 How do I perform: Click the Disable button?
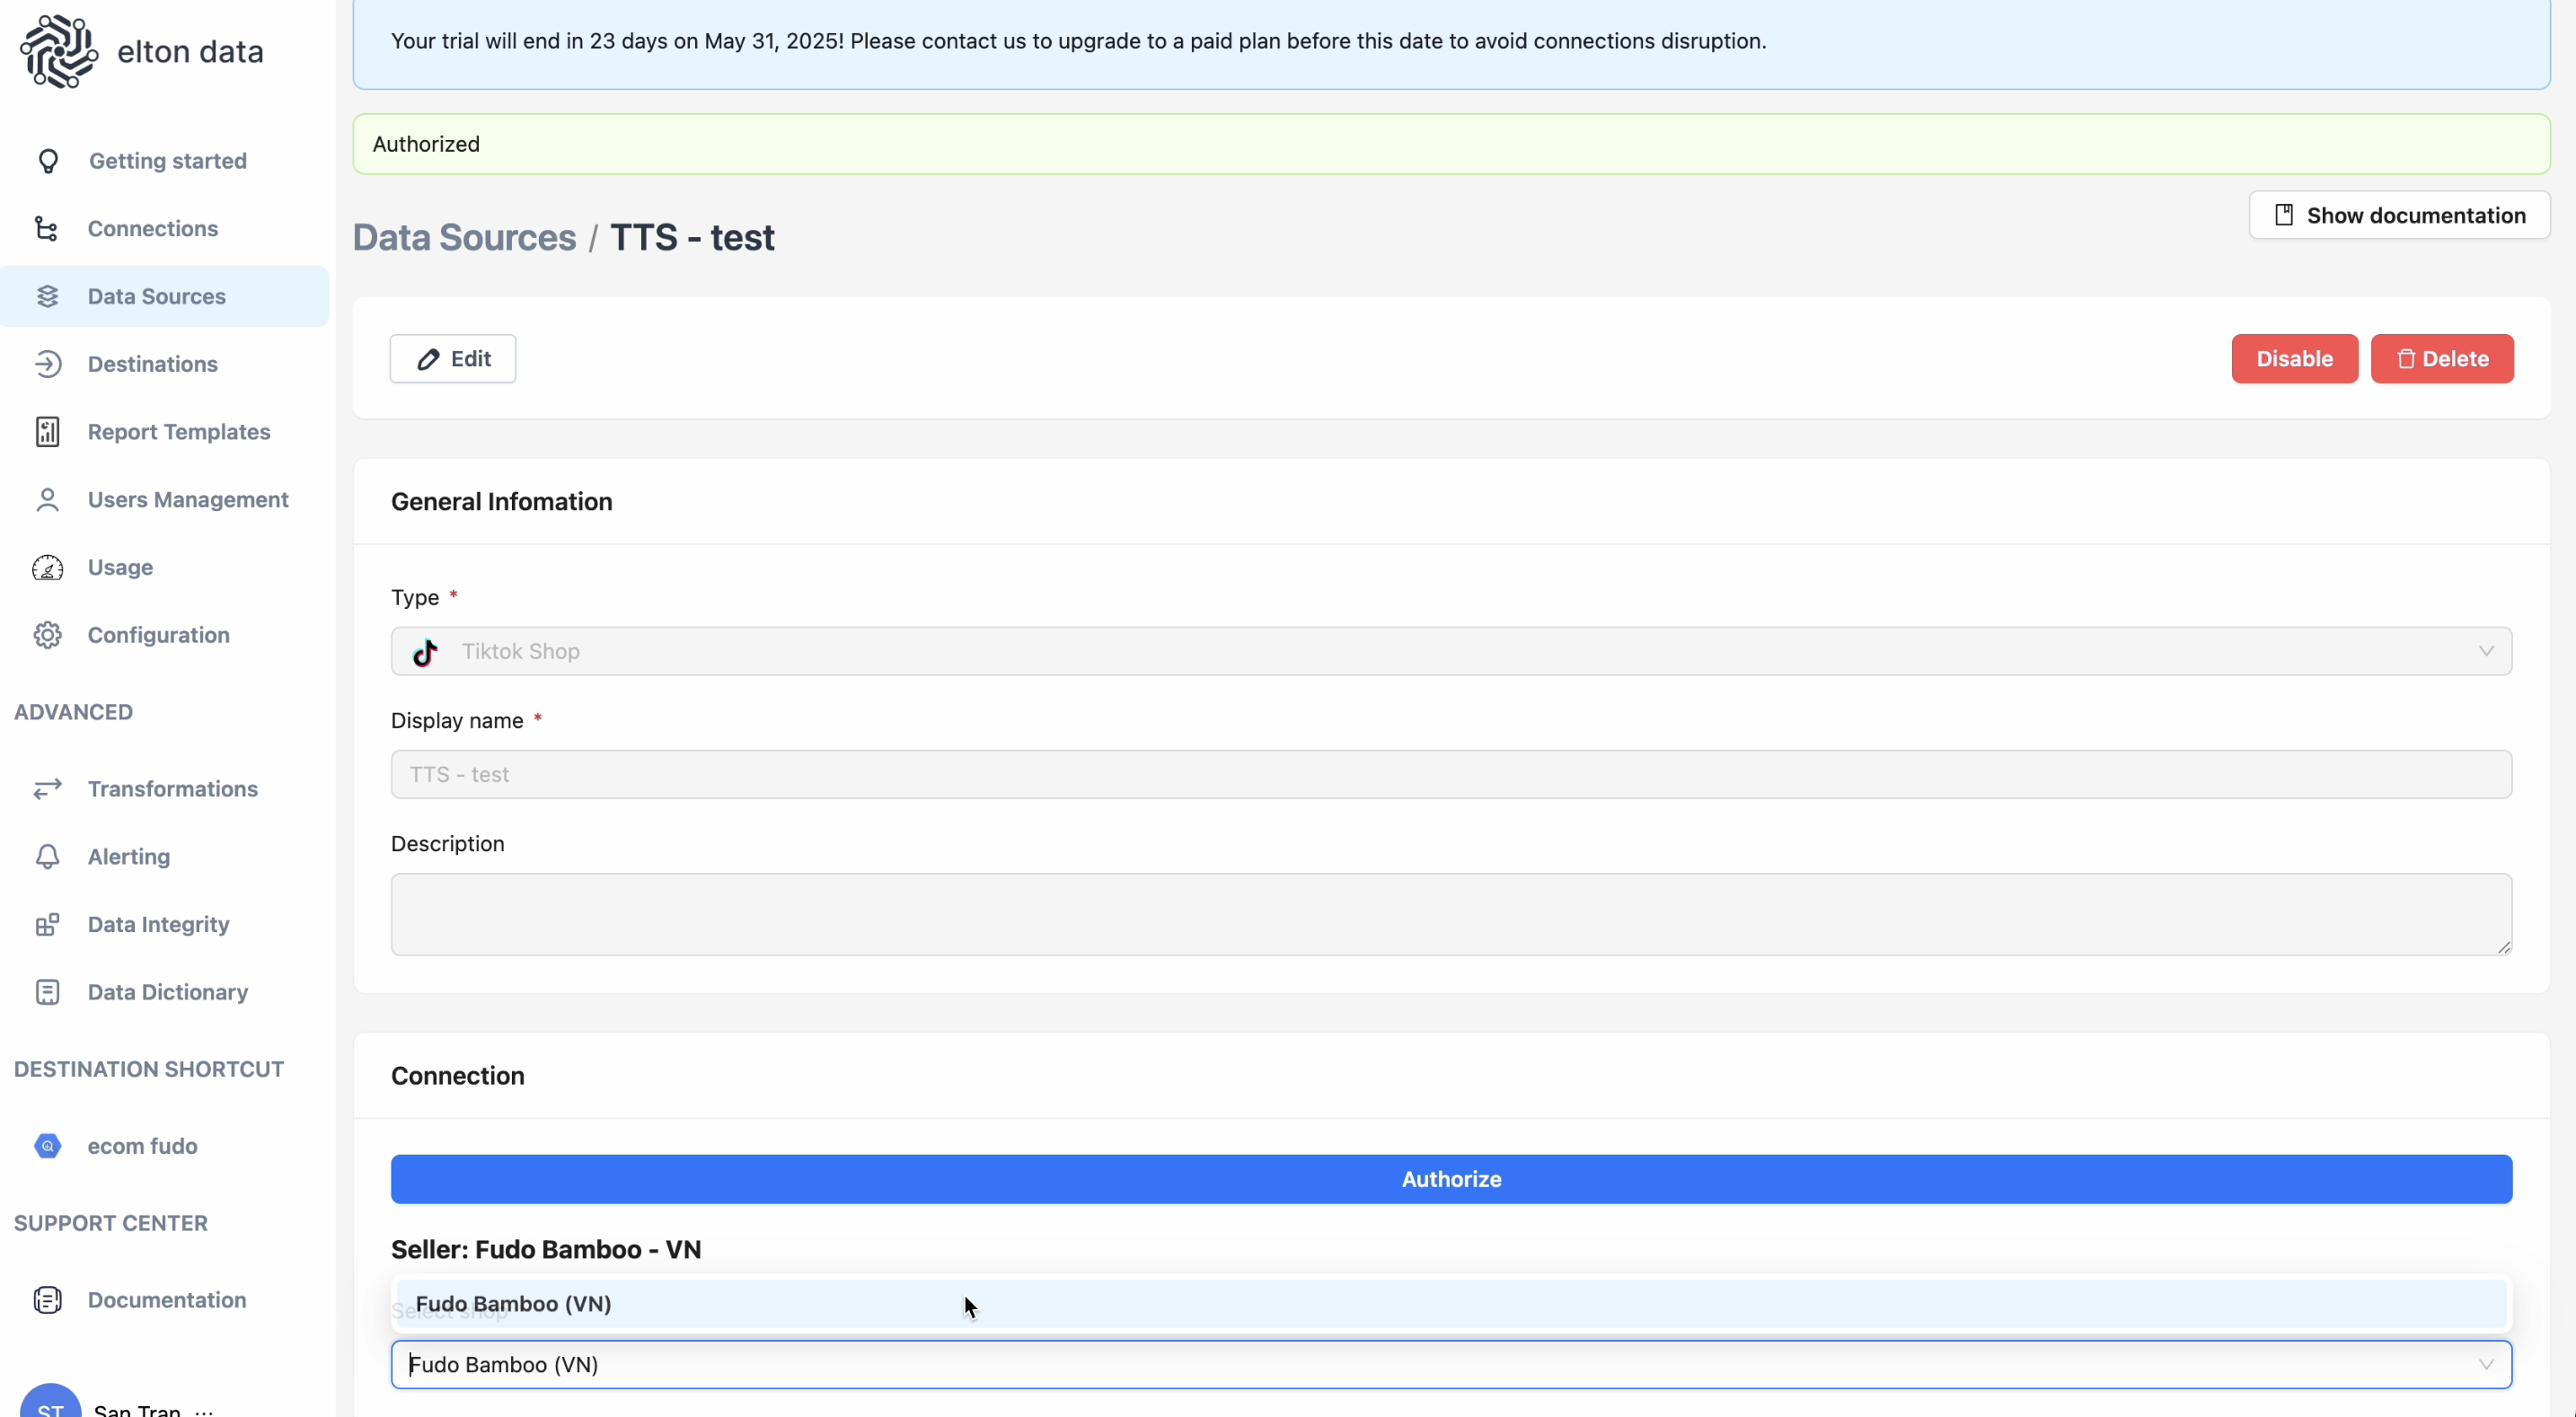point(2294,359)
